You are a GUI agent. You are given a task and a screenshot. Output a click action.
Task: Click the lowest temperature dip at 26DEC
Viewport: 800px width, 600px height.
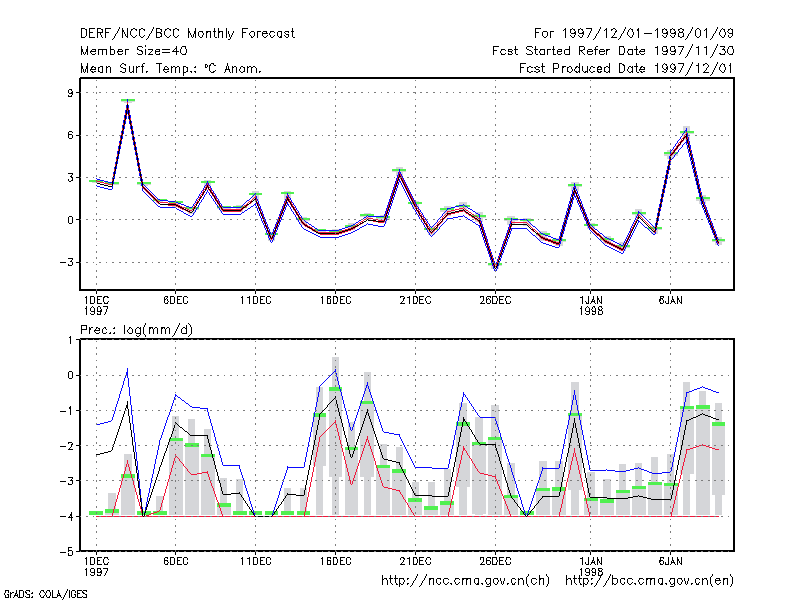click(x=495, y=266)
